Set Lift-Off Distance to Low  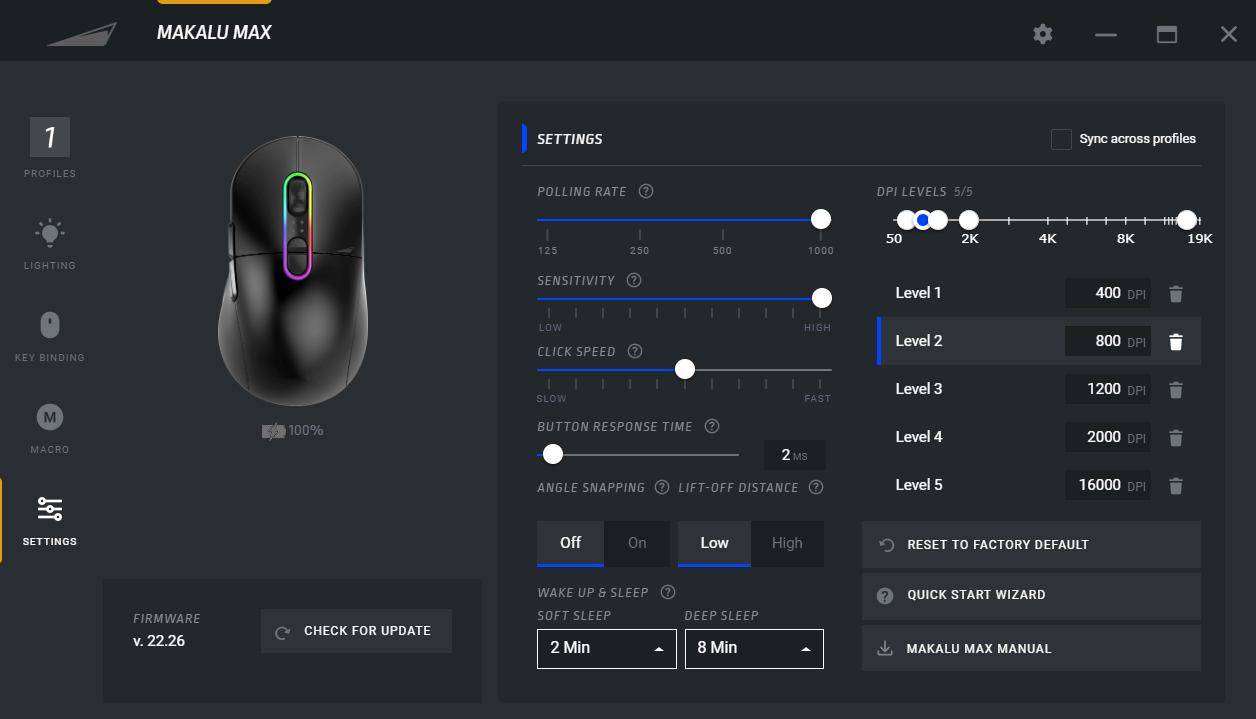[x=714, y=543]
